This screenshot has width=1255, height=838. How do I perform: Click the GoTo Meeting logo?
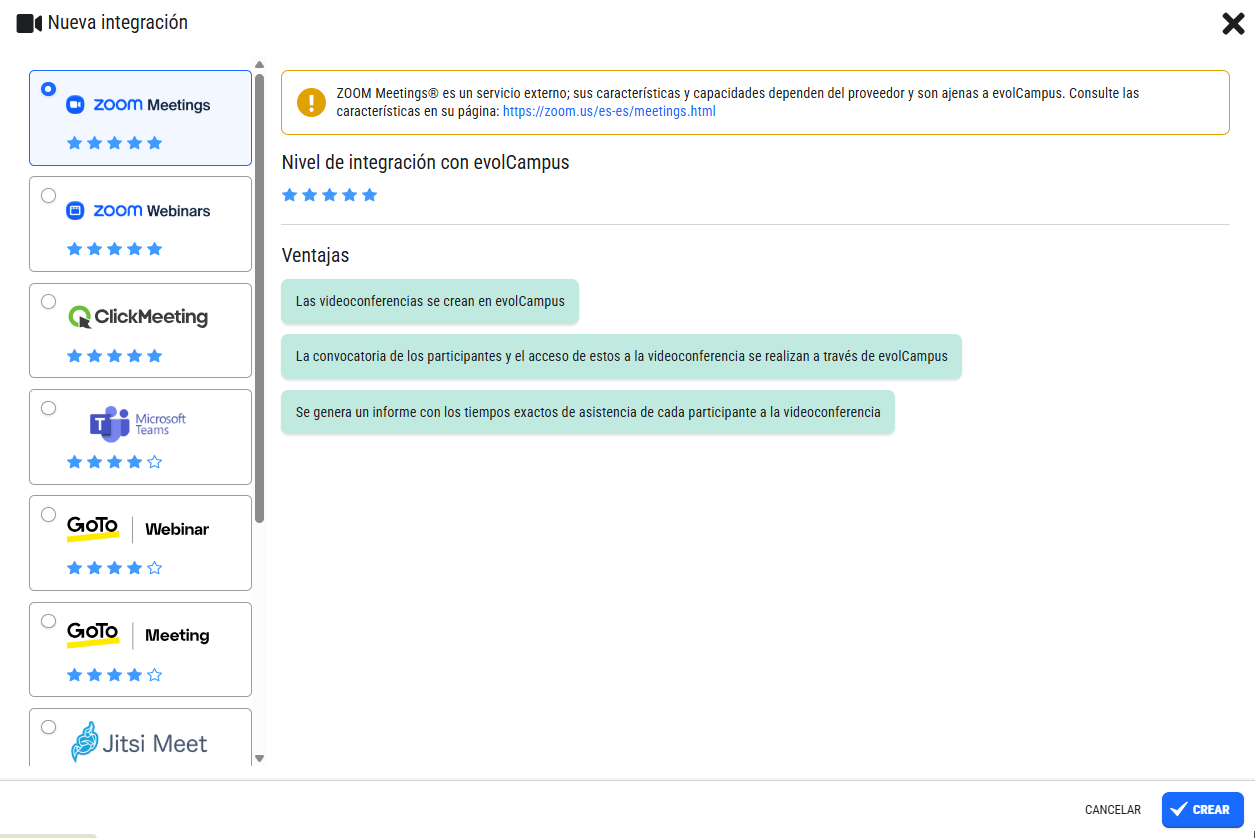pos(138,635)
